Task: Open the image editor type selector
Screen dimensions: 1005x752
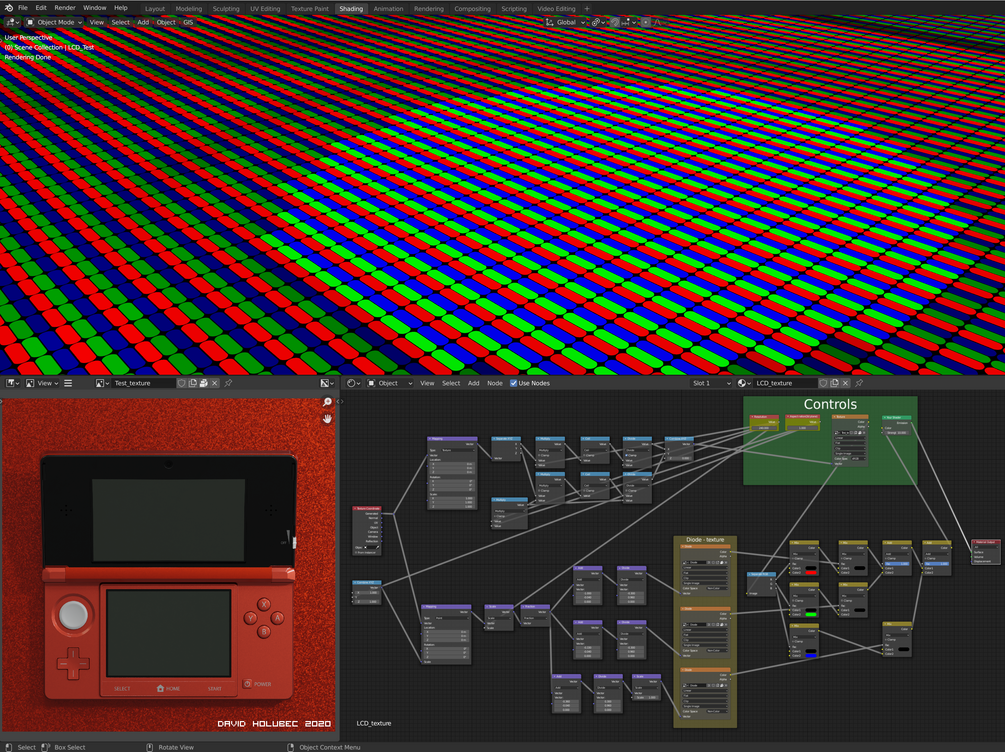Action: point(13,383)
